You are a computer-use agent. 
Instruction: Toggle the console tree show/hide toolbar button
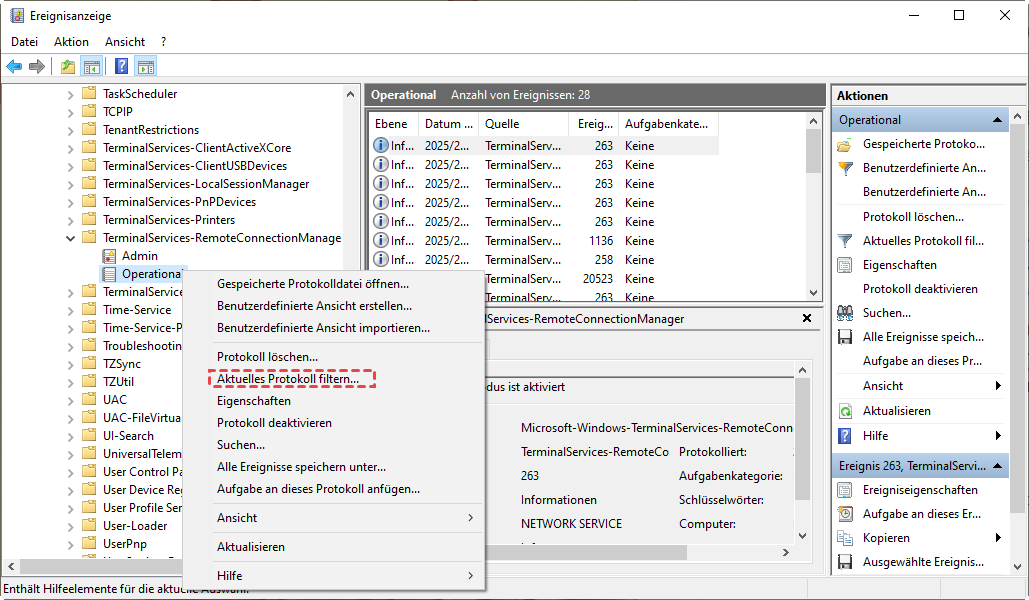click(92, 67)
